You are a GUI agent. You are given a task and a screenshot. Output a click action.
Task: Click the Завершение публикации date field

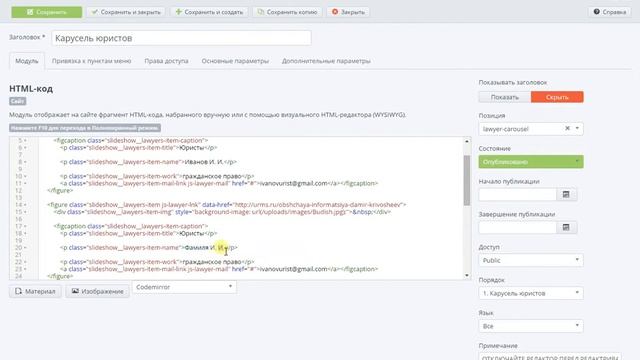[x=518, y=227]
